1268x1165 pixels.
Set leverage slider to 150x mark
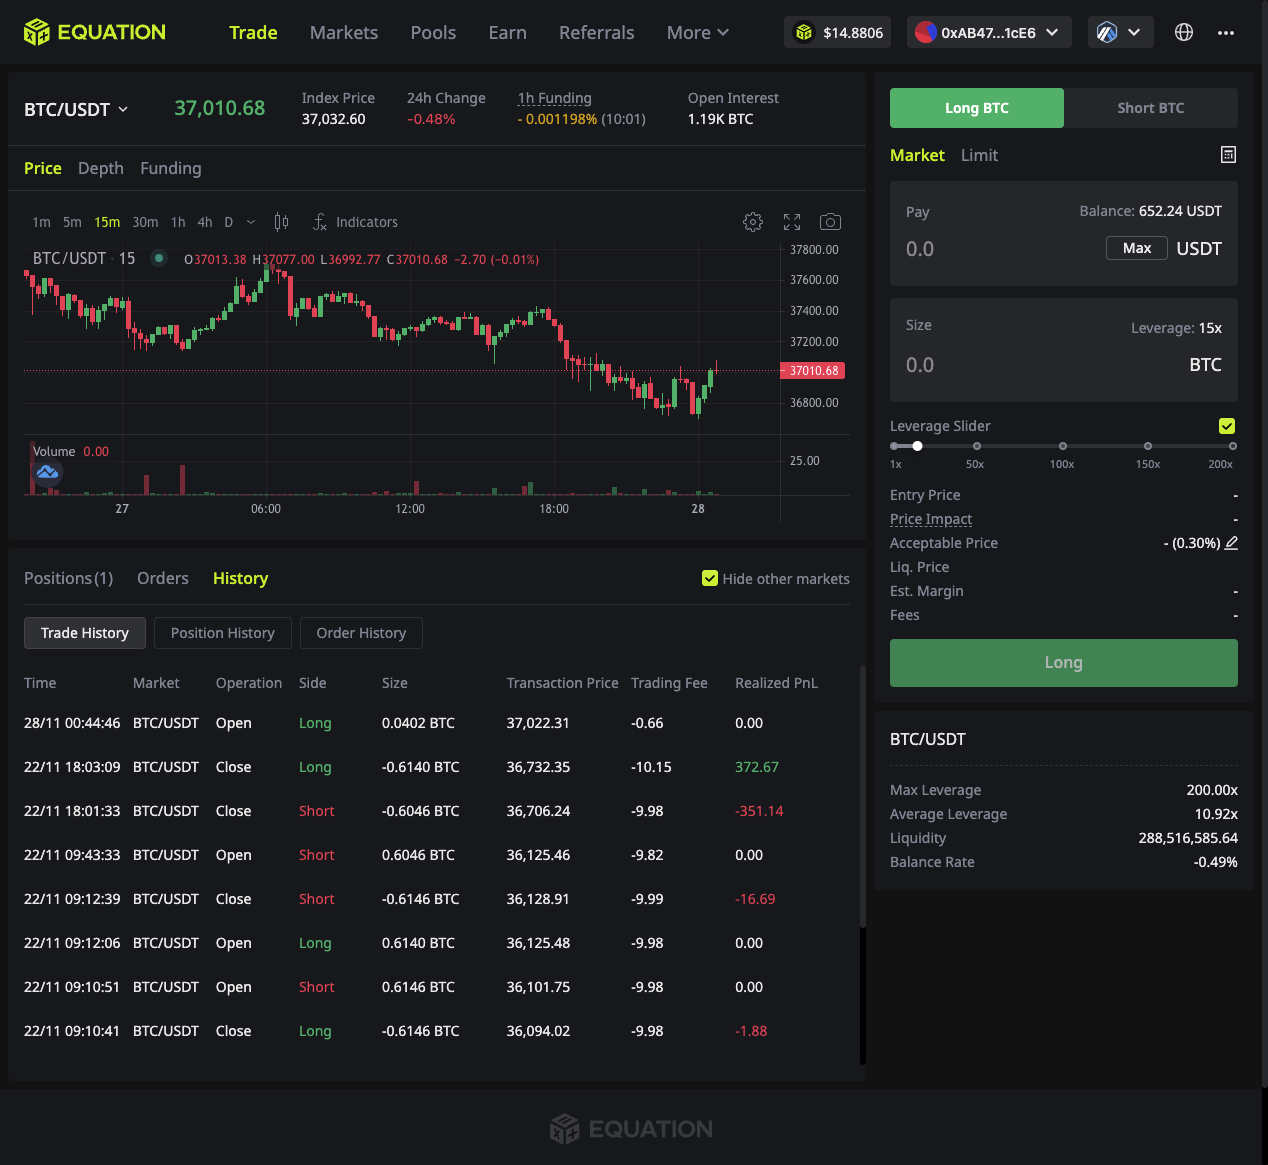tap(1148, 446)
